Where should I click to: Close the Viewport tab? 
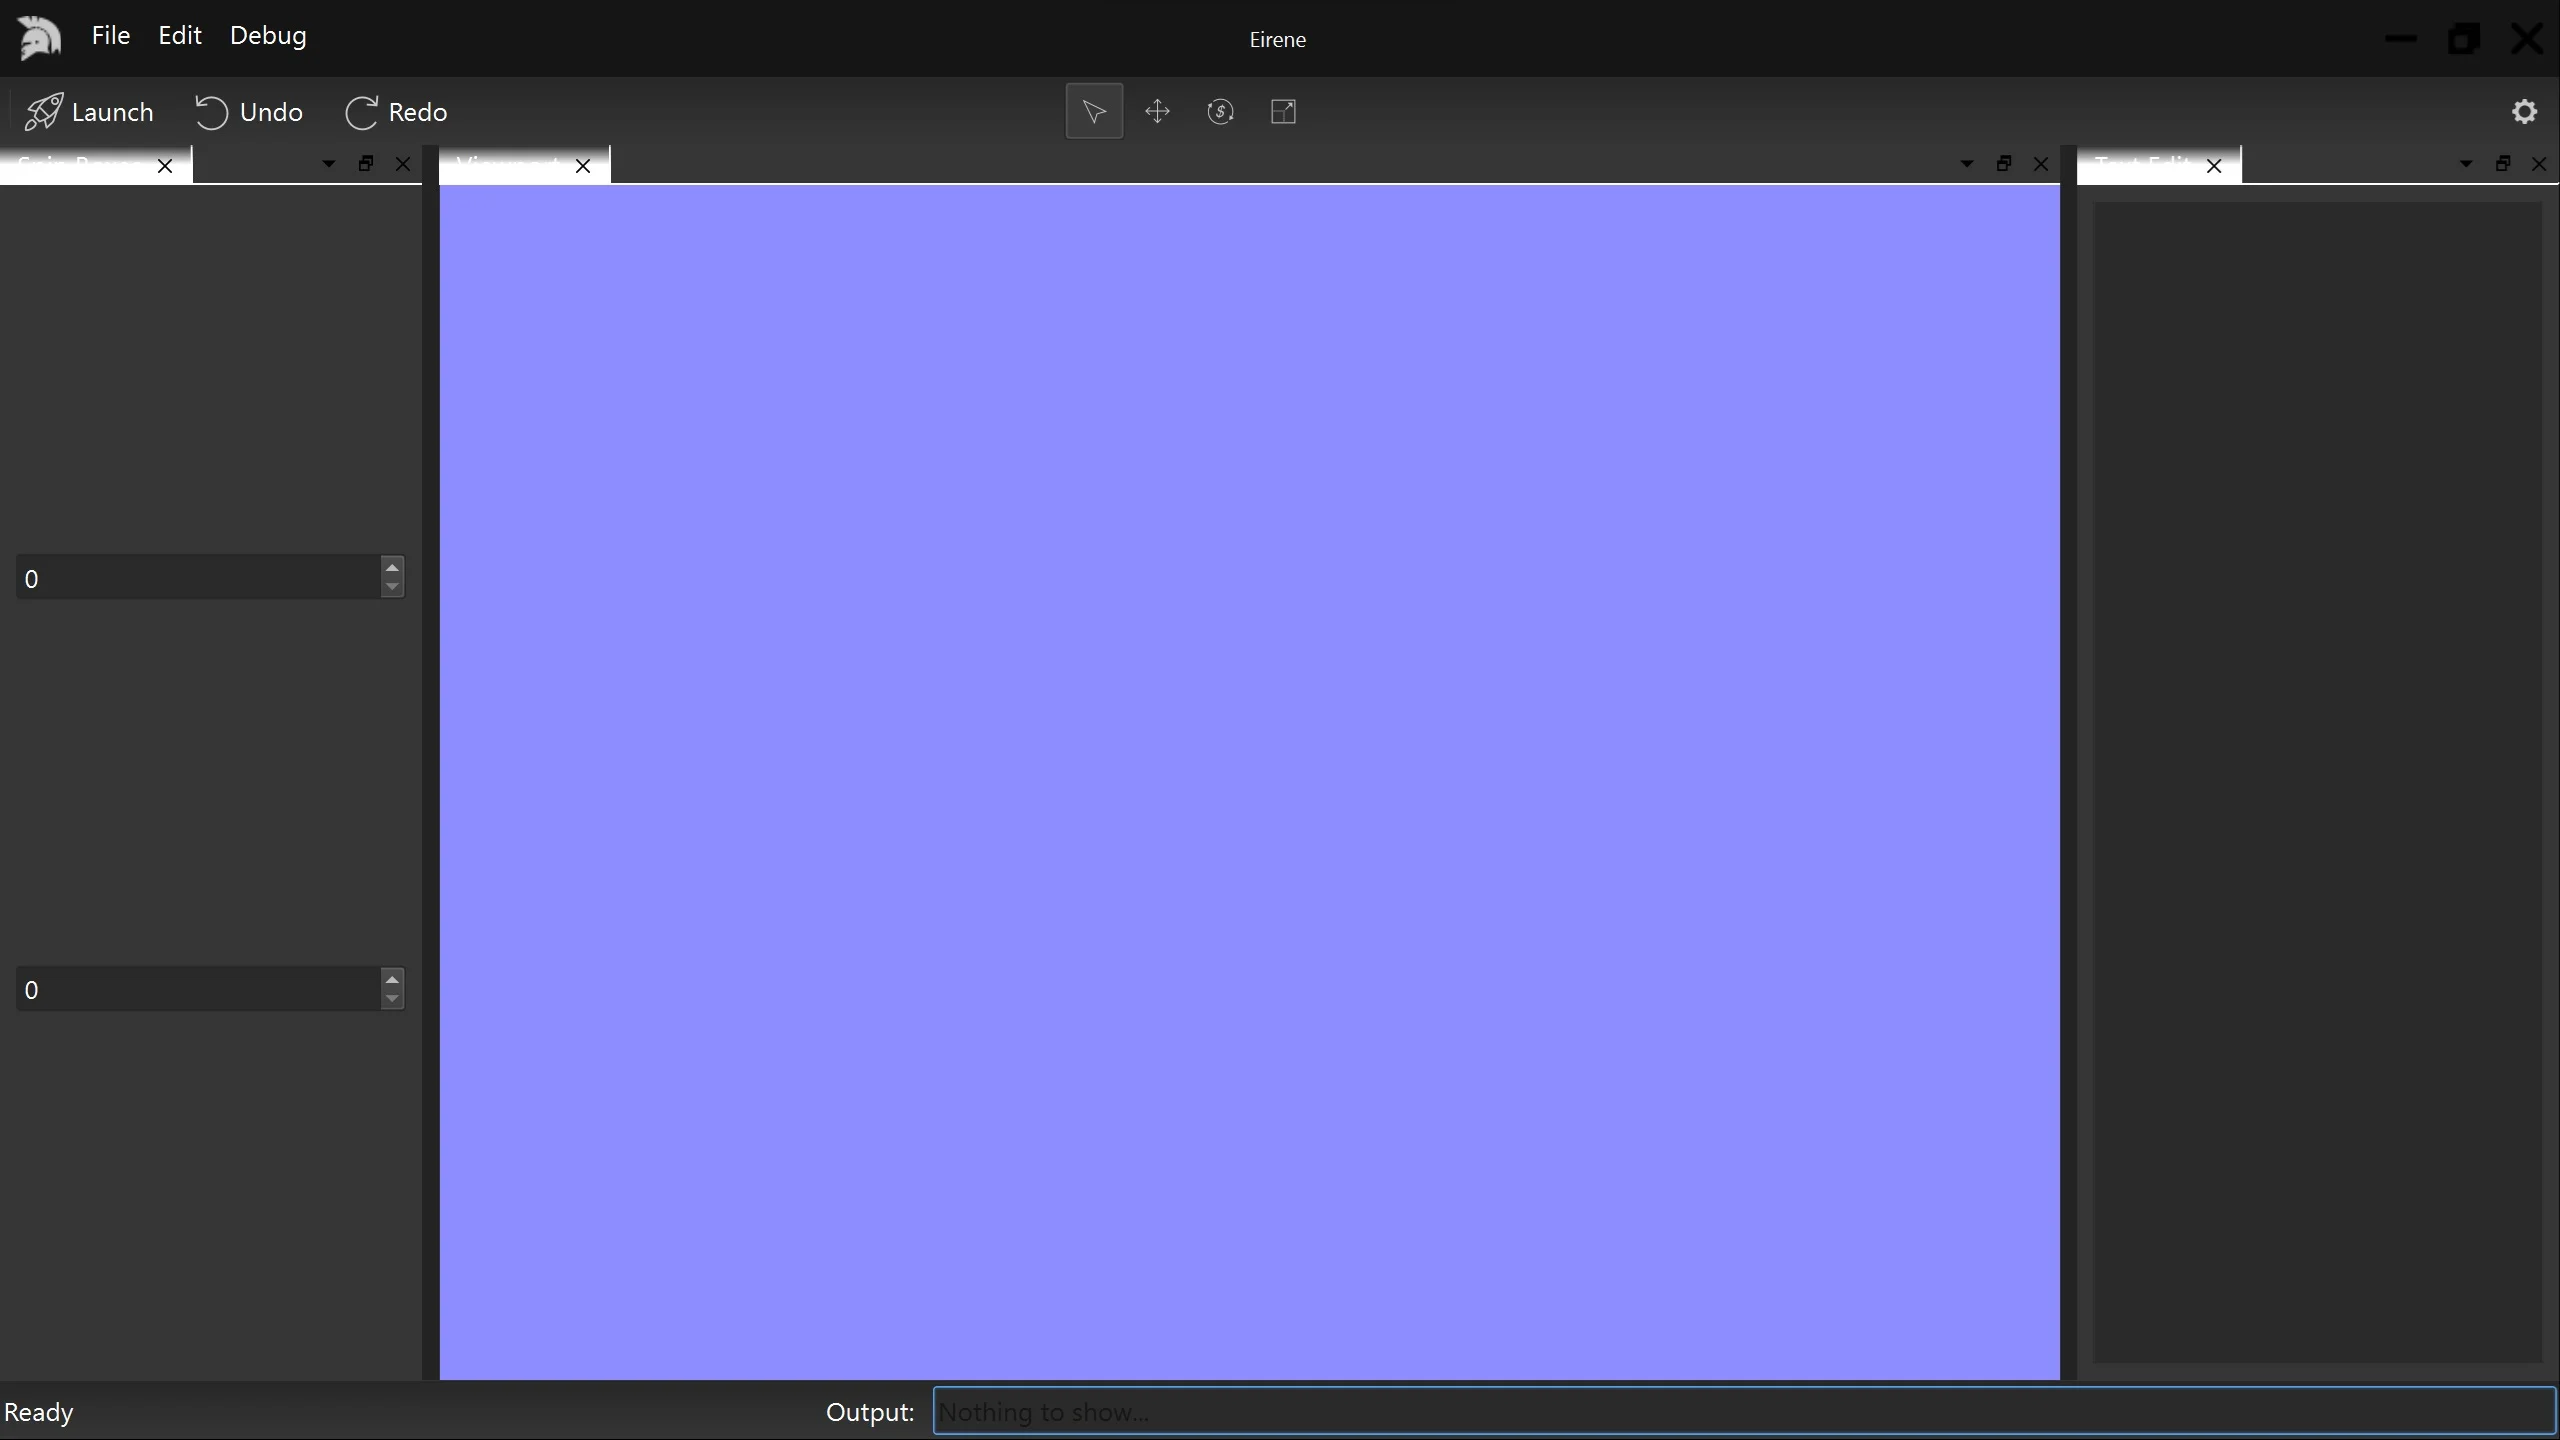coord(583,166)
